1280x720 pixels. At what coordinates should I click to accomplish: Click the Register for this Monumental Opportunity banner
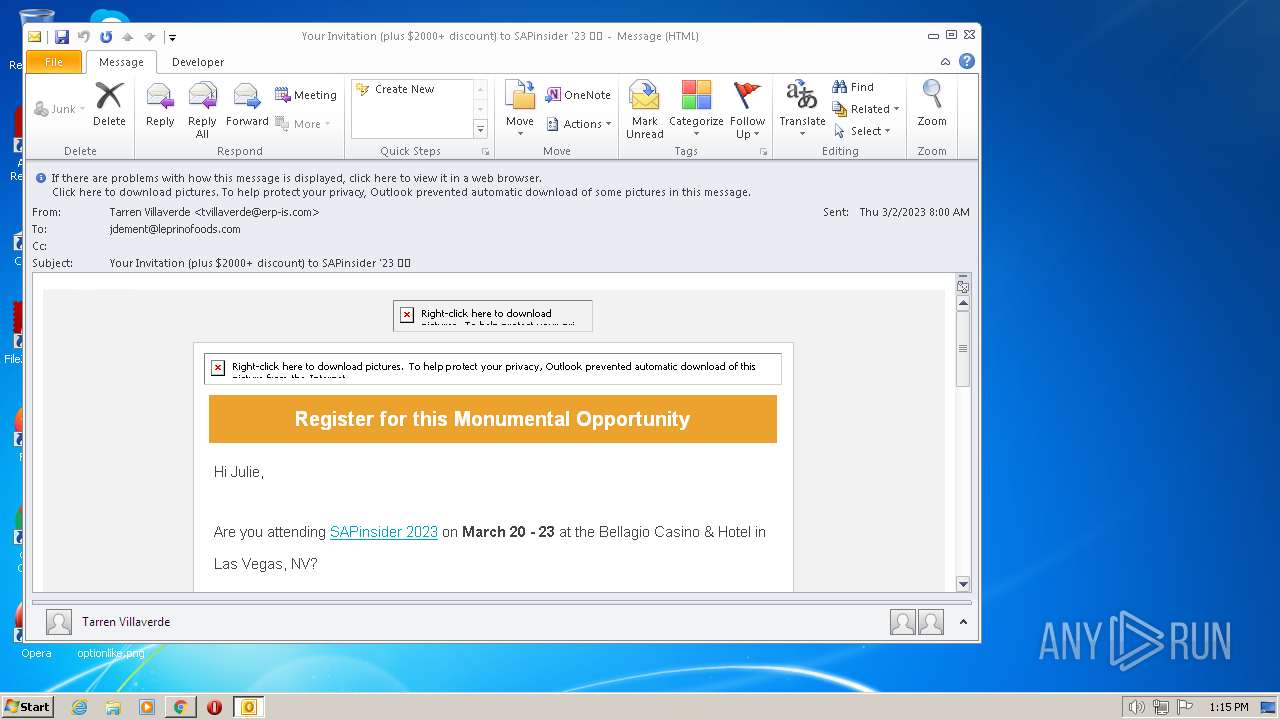coord(493,419)
